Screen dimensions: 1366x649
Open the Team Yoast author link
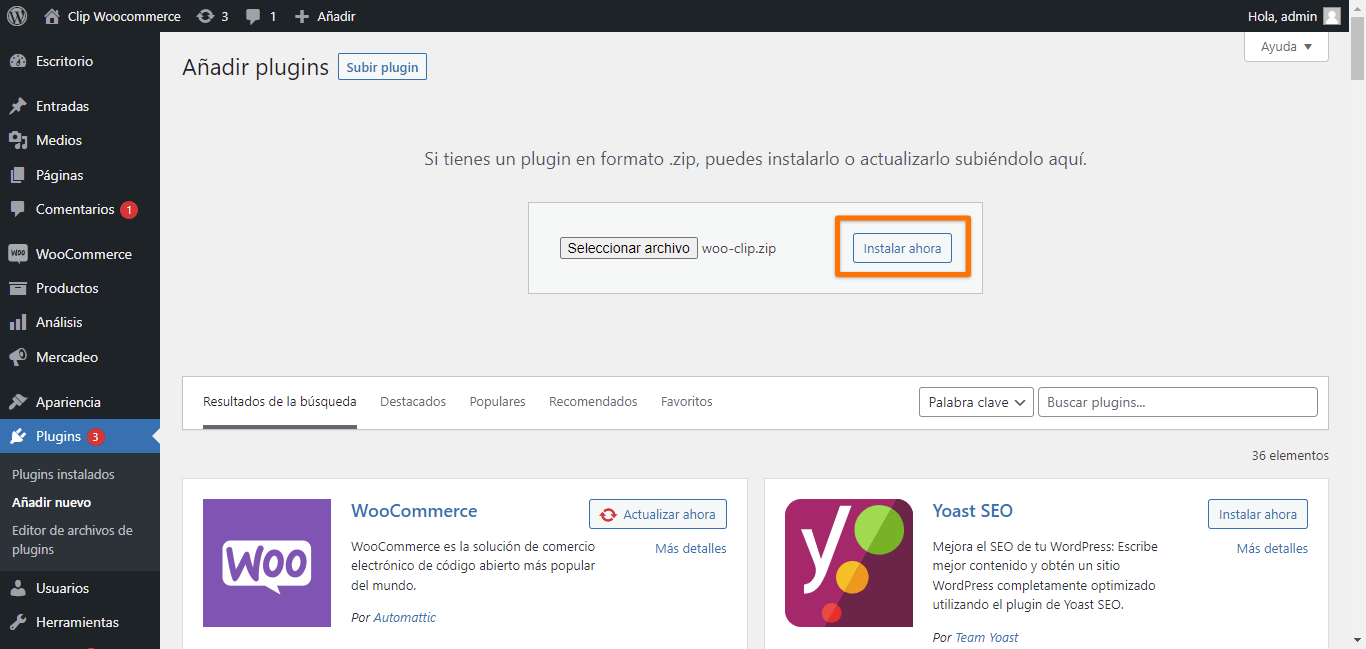click(987, 637)
